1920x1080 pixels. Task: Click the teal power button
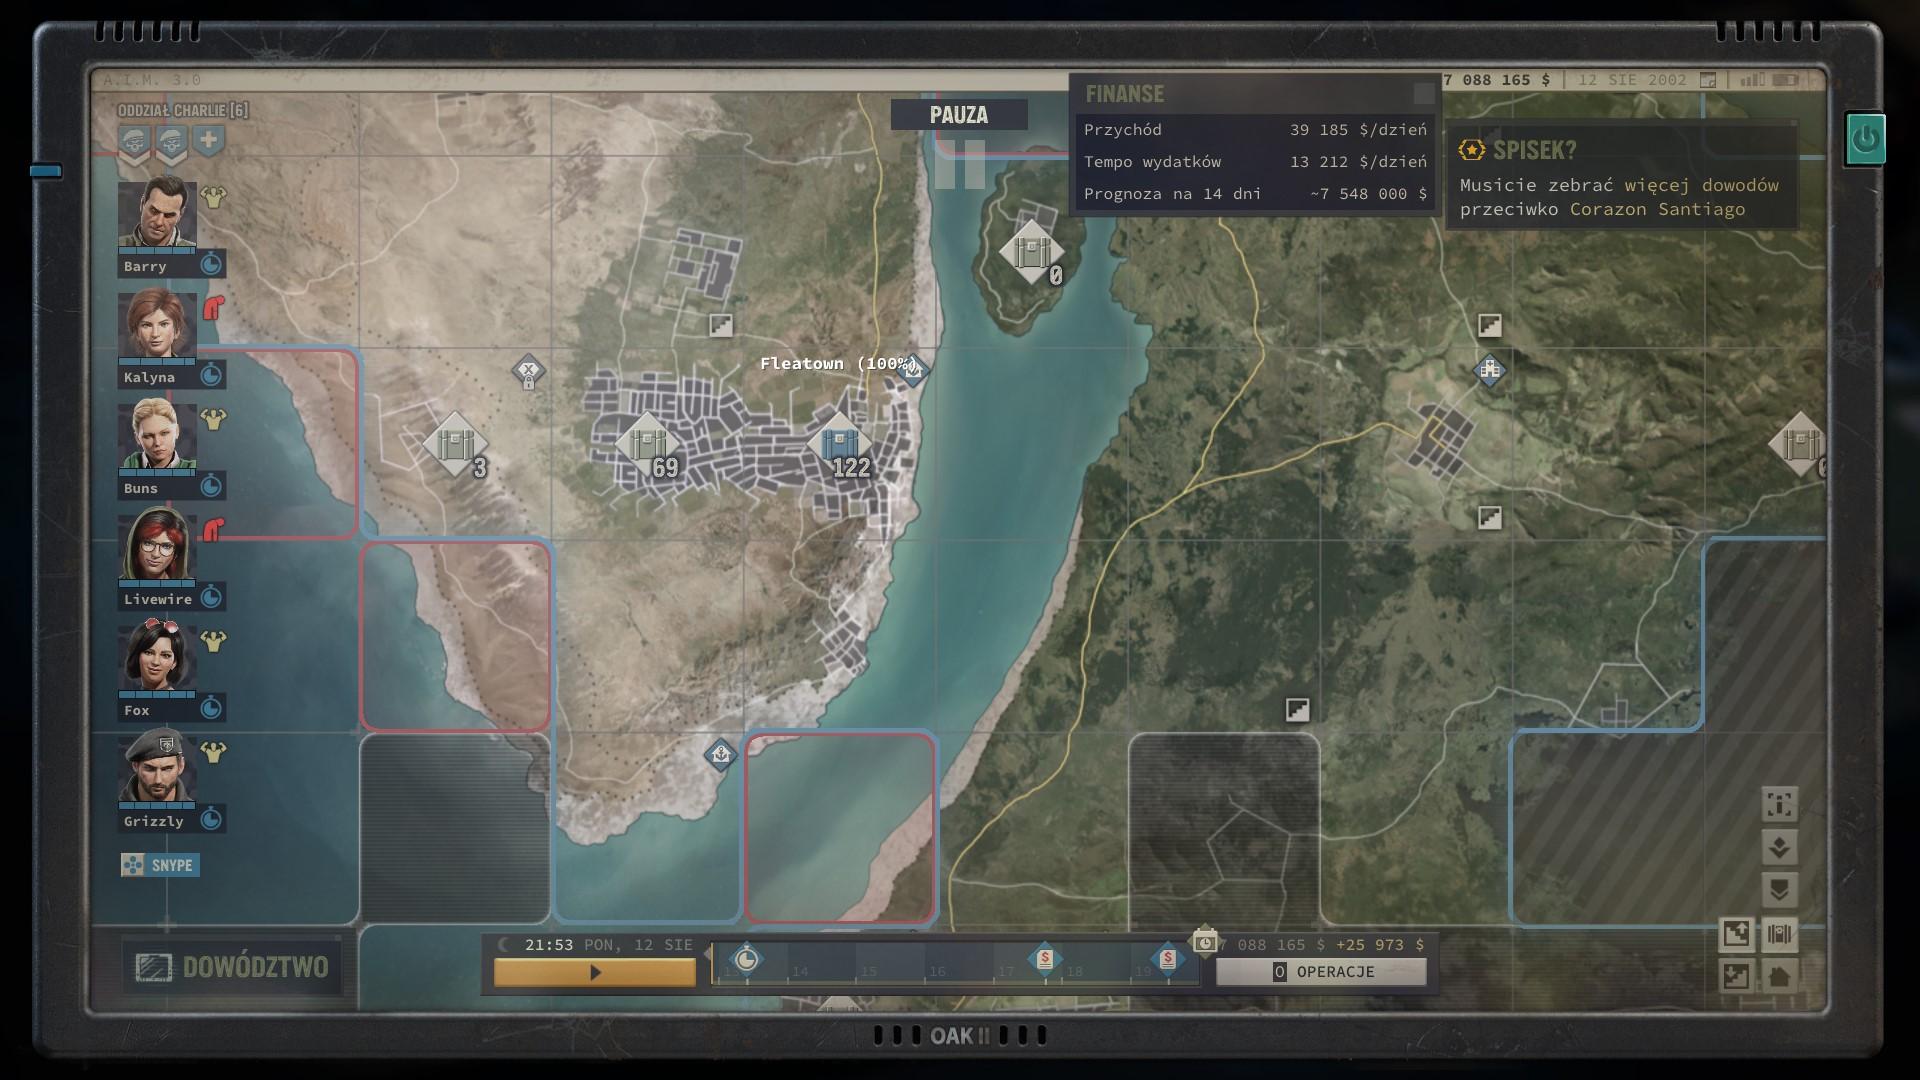pos(1865,139)
